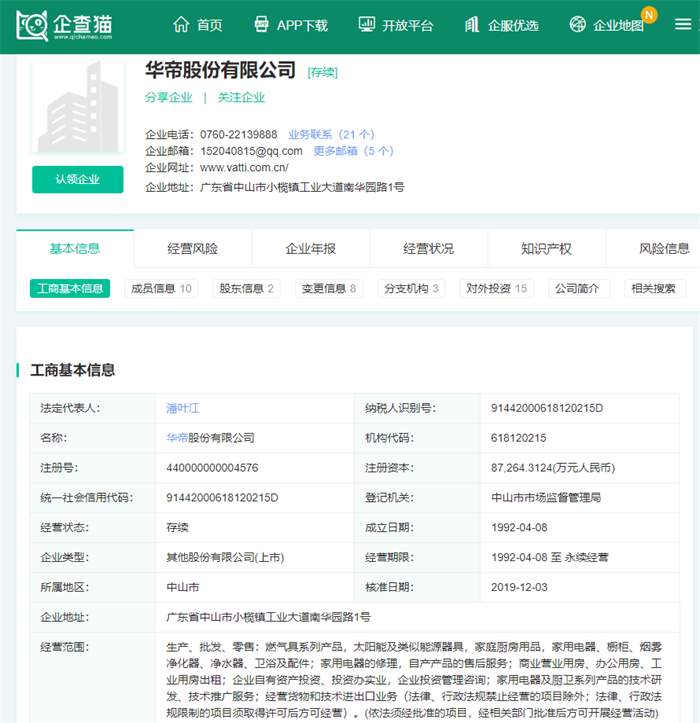The width and height of the screenshot is (700, 723).
Task: Click the building icon beside 企服优选
Action: [x=472, y=24]
